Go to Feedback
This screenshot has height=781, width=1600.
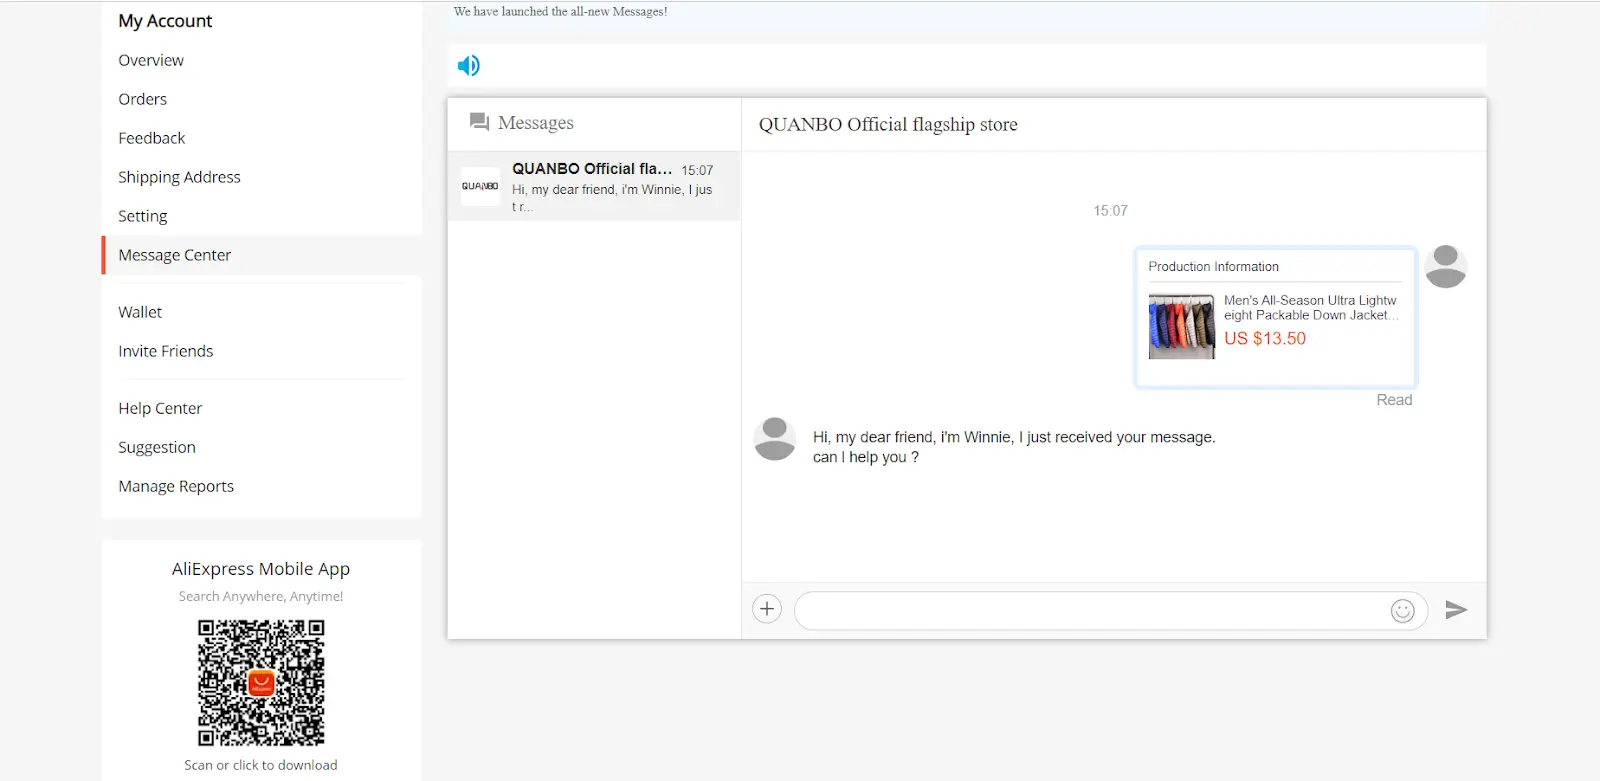point(152,138)
